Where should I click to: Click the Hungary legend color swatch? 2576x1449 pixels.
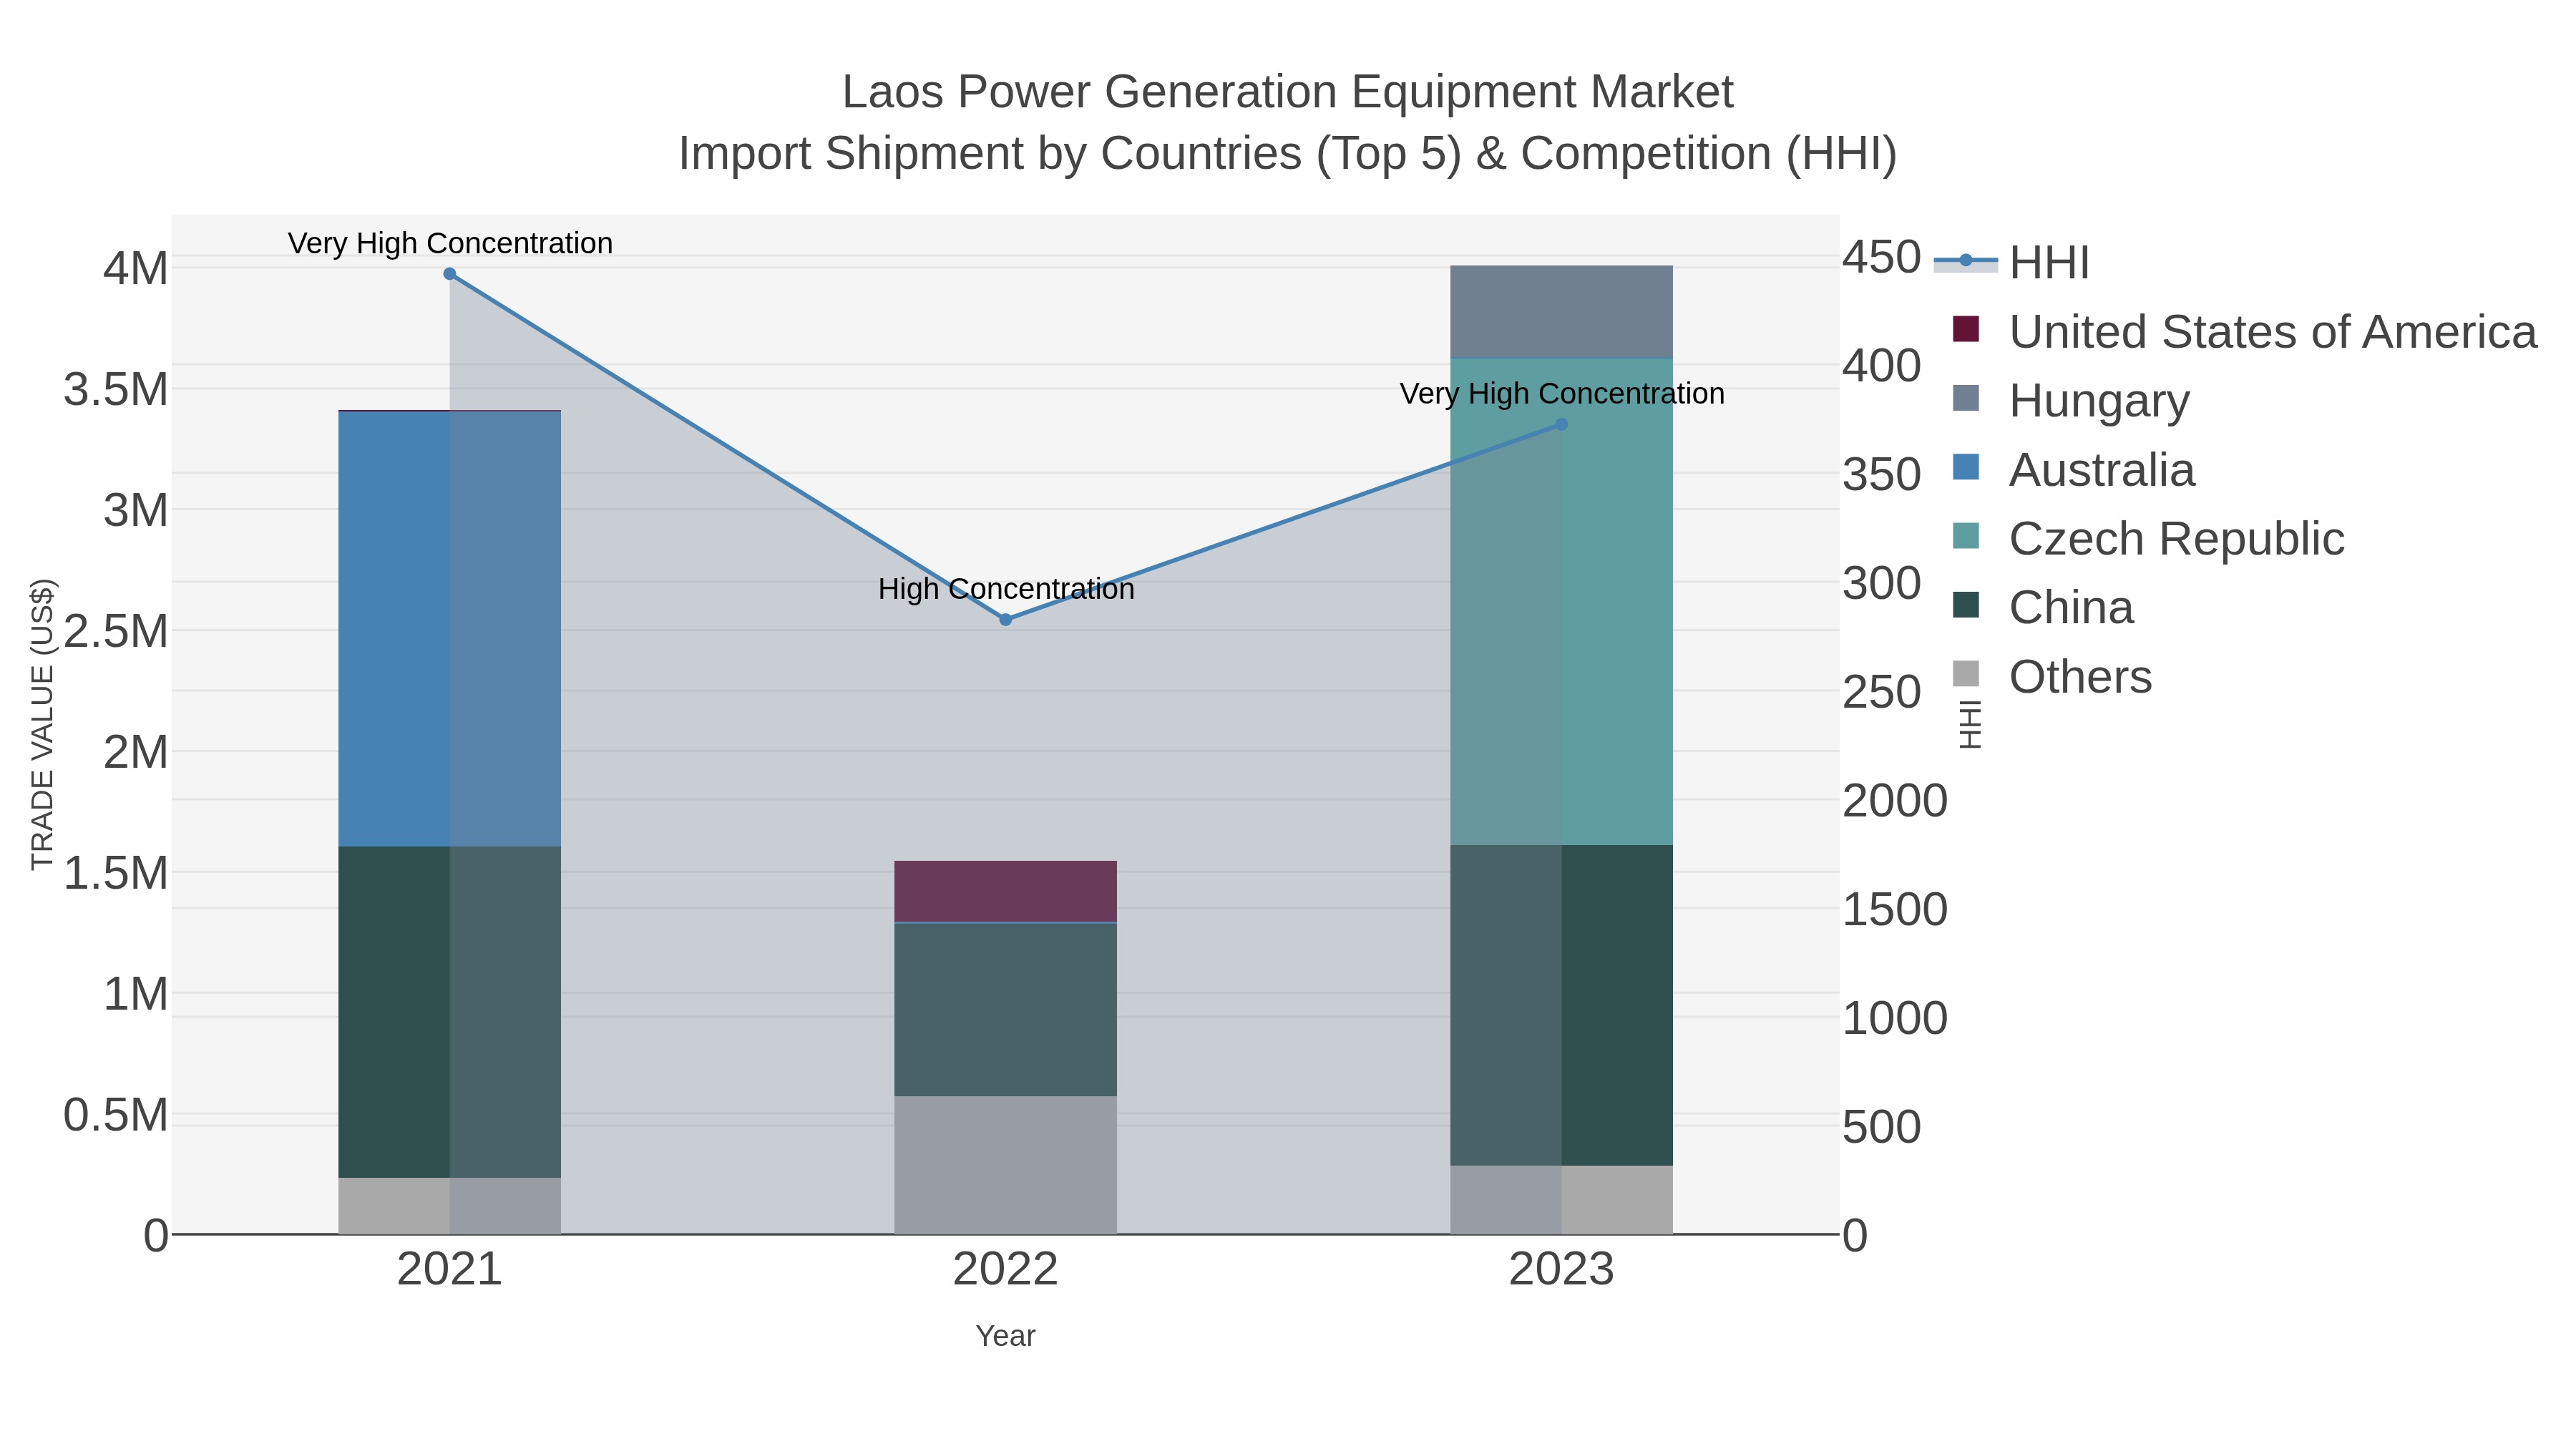(x=1966, y=398)
